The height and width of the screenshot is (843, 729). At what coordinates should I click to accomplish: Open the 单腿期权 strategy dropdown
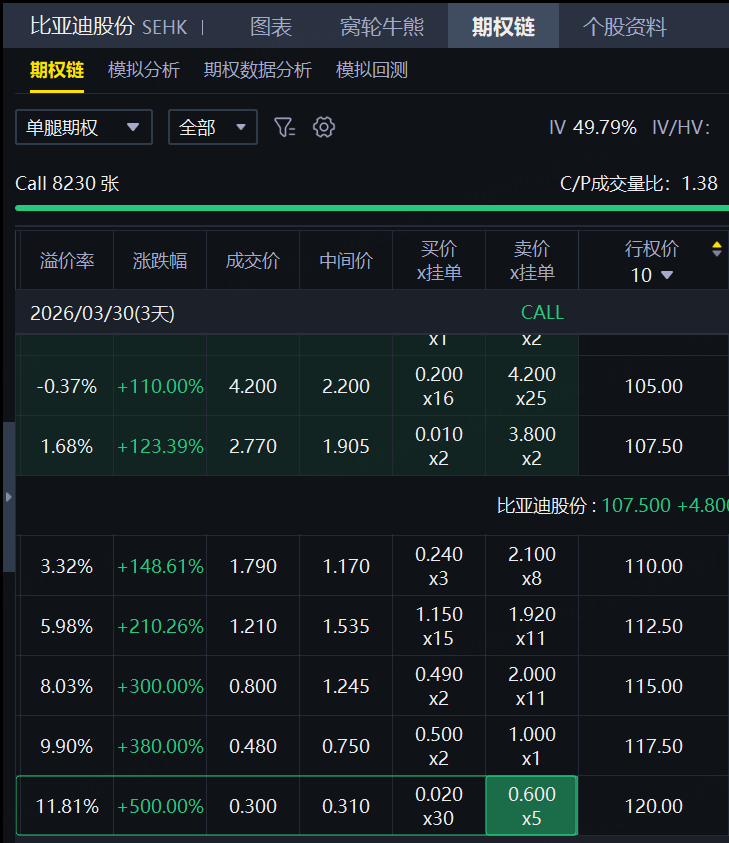pyautogui.click(x=84, y=127)
